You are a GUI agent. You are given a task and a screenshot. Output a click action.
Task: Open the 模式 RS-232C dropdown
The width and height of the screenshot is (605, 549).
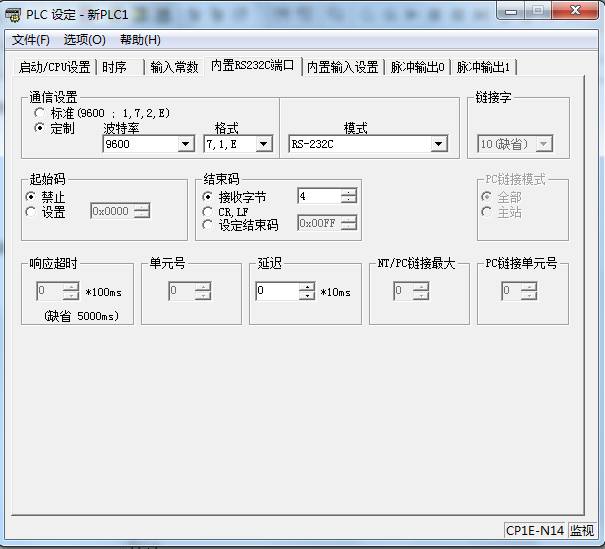[x=438, y=144]
